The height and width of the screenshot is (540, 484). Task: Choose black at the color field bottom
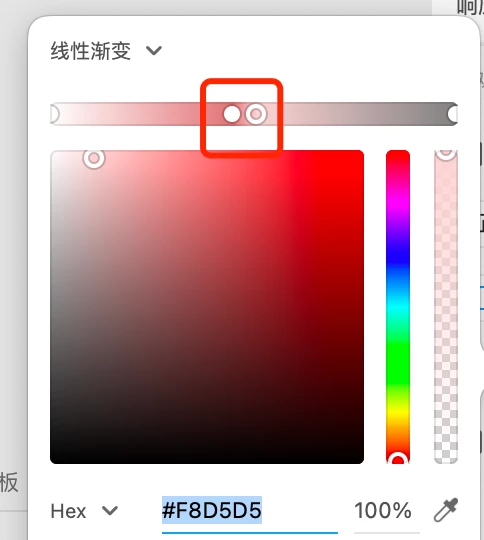(x=207, y=460)
